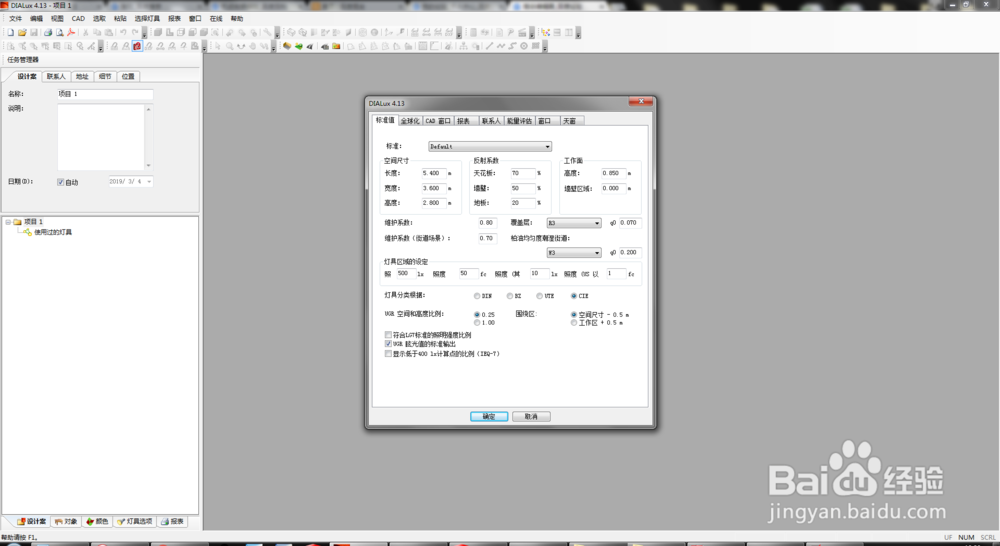Click the colorful tree structure icon in toolbar

545,33
